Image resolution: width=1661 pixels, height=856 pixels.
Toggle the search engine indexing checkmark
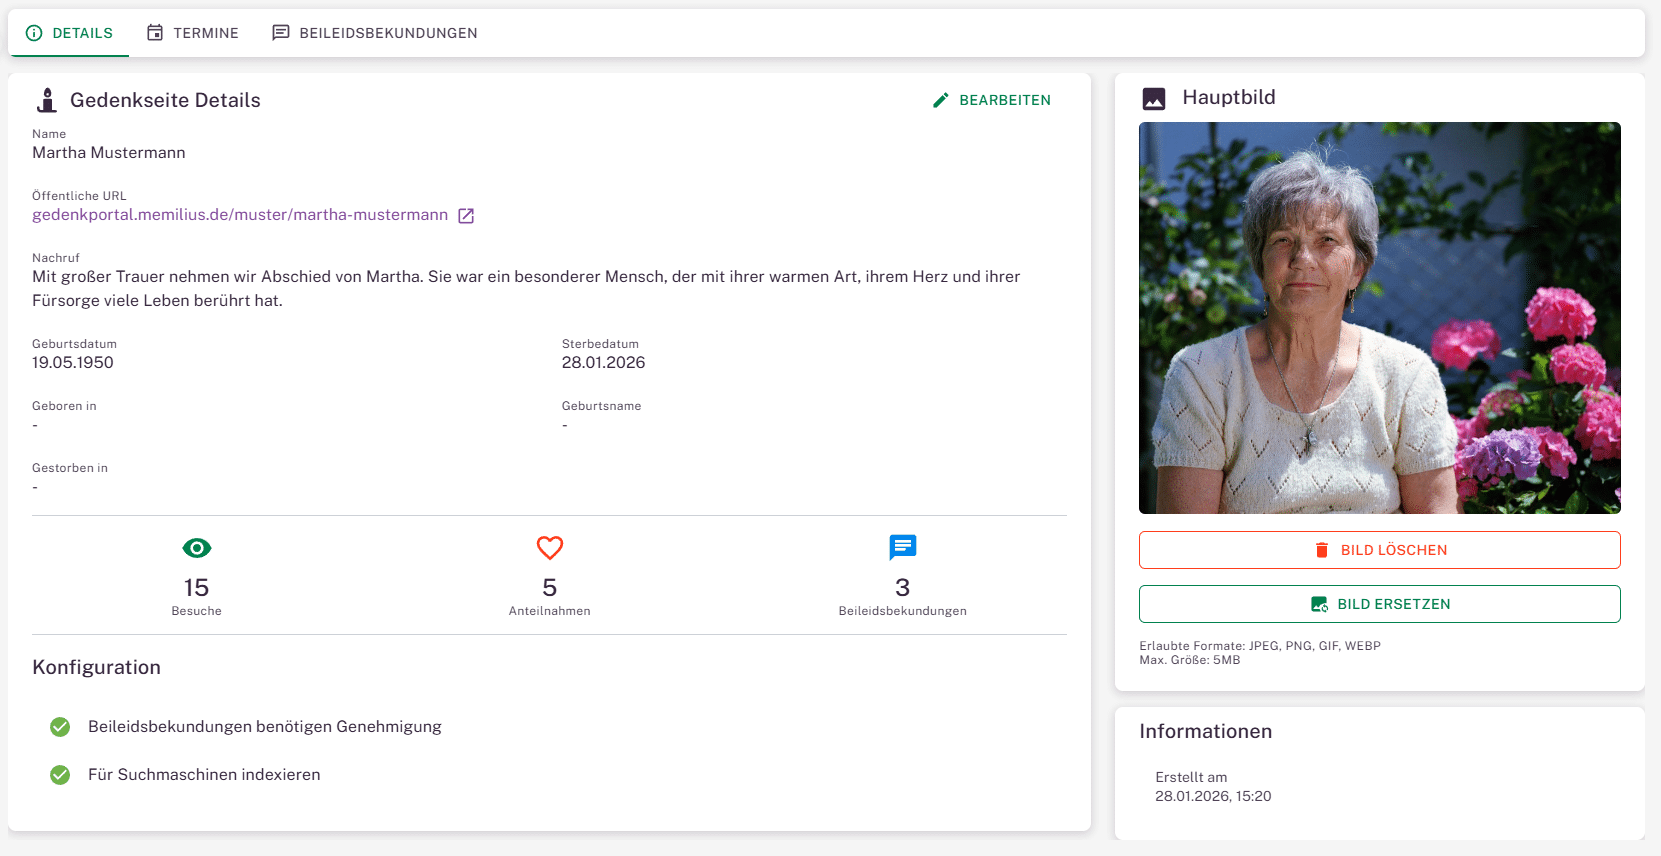point(60,775)
